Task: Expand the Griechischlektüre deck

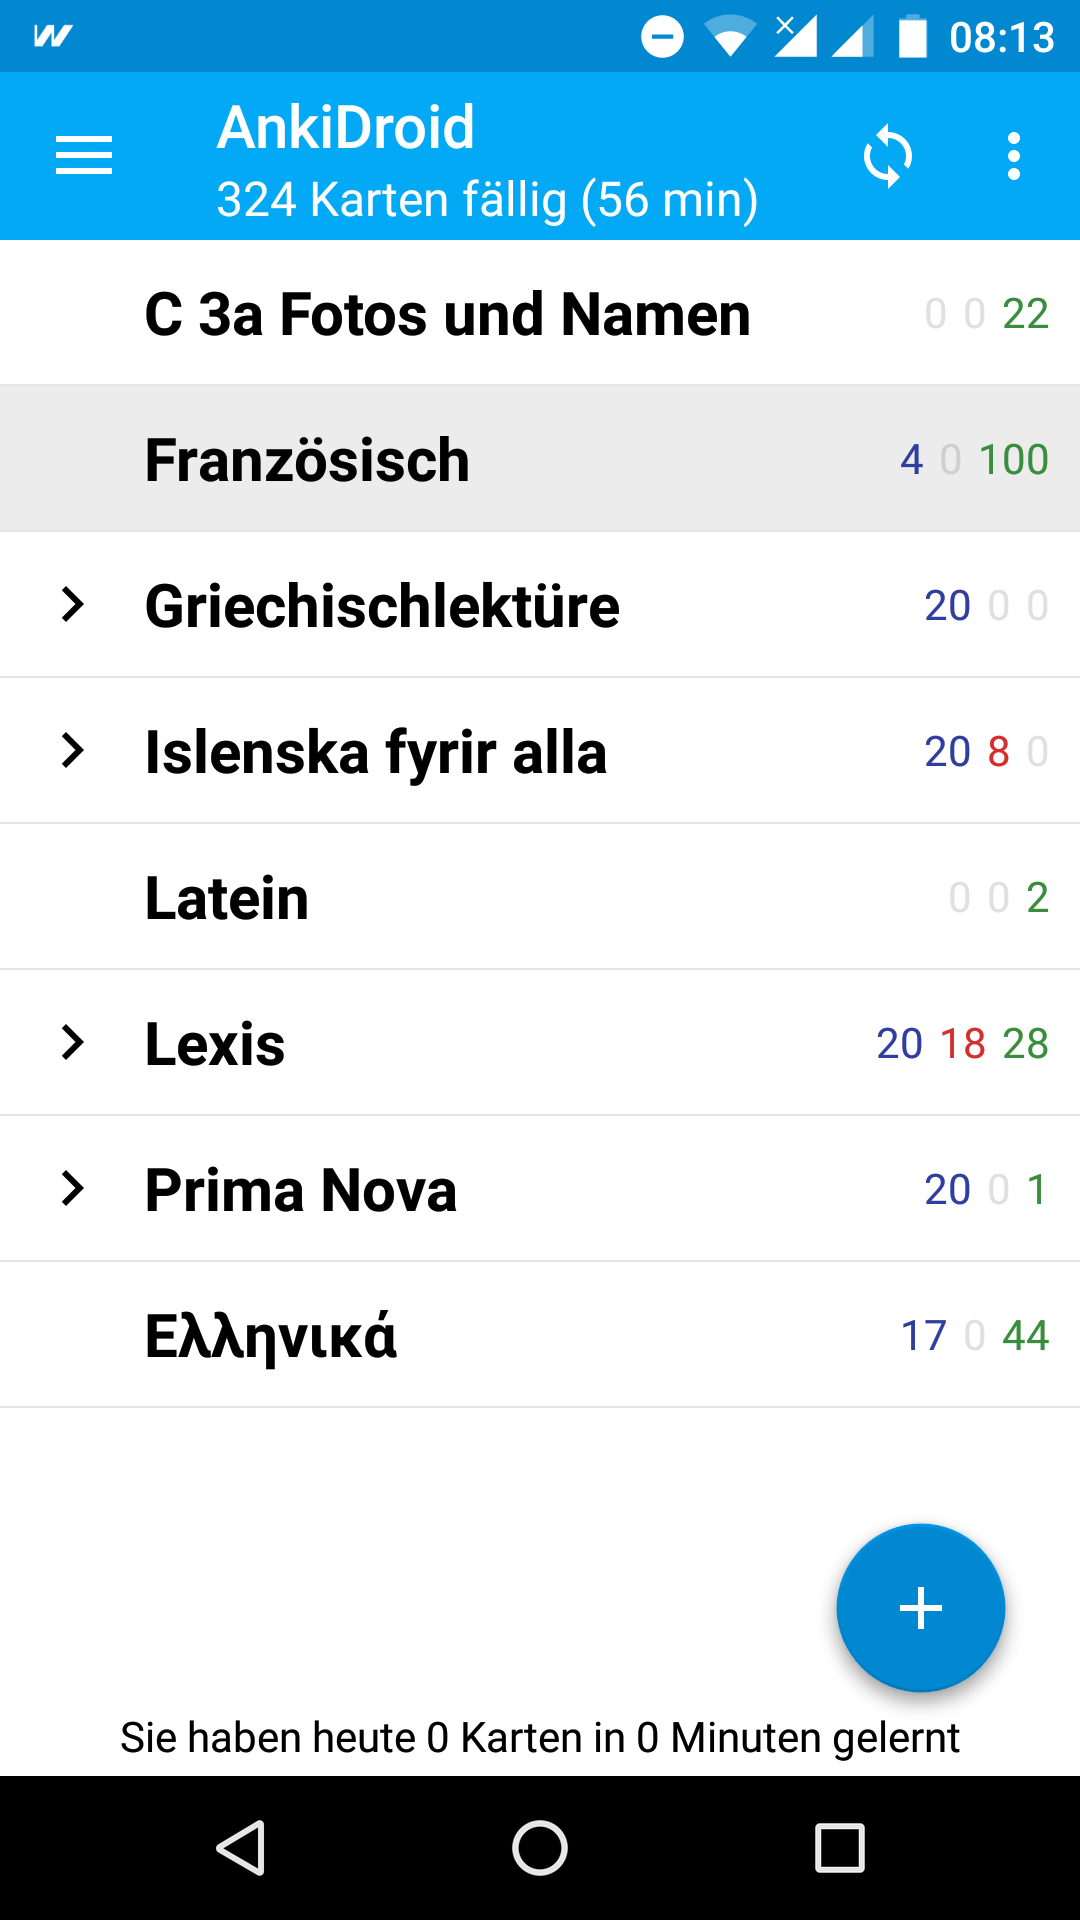Action: pos(73,605)
